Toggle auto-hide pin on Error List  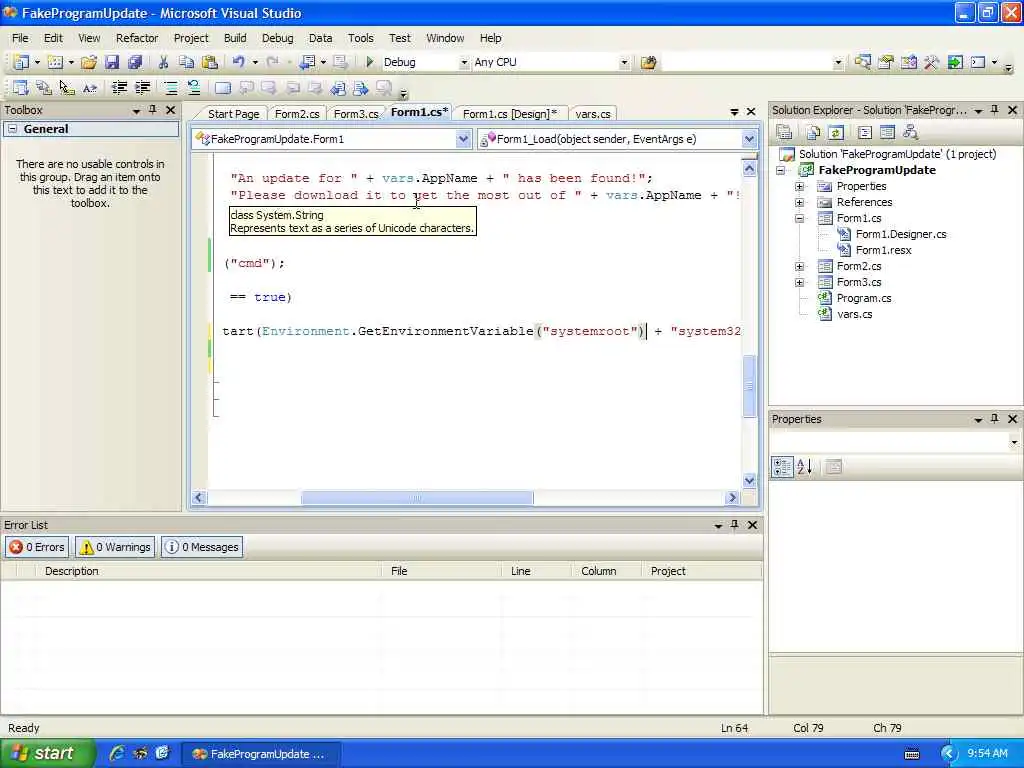point(735,524)
